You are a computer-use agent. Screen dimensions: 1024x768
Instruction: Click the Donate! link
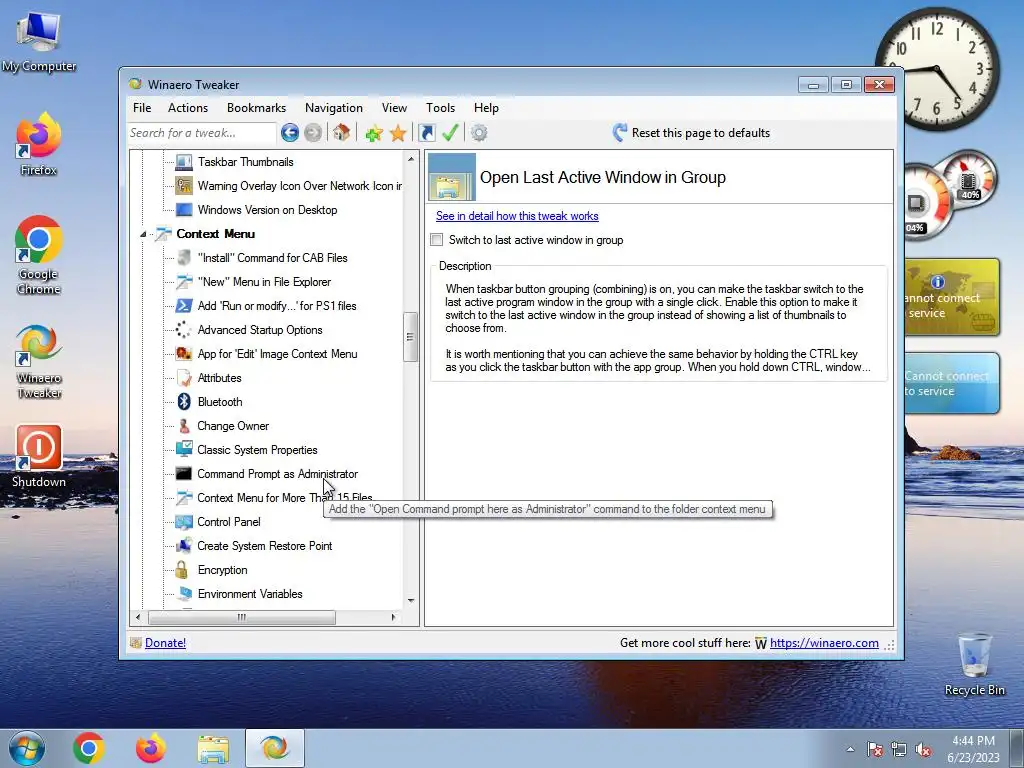(165, 643)
